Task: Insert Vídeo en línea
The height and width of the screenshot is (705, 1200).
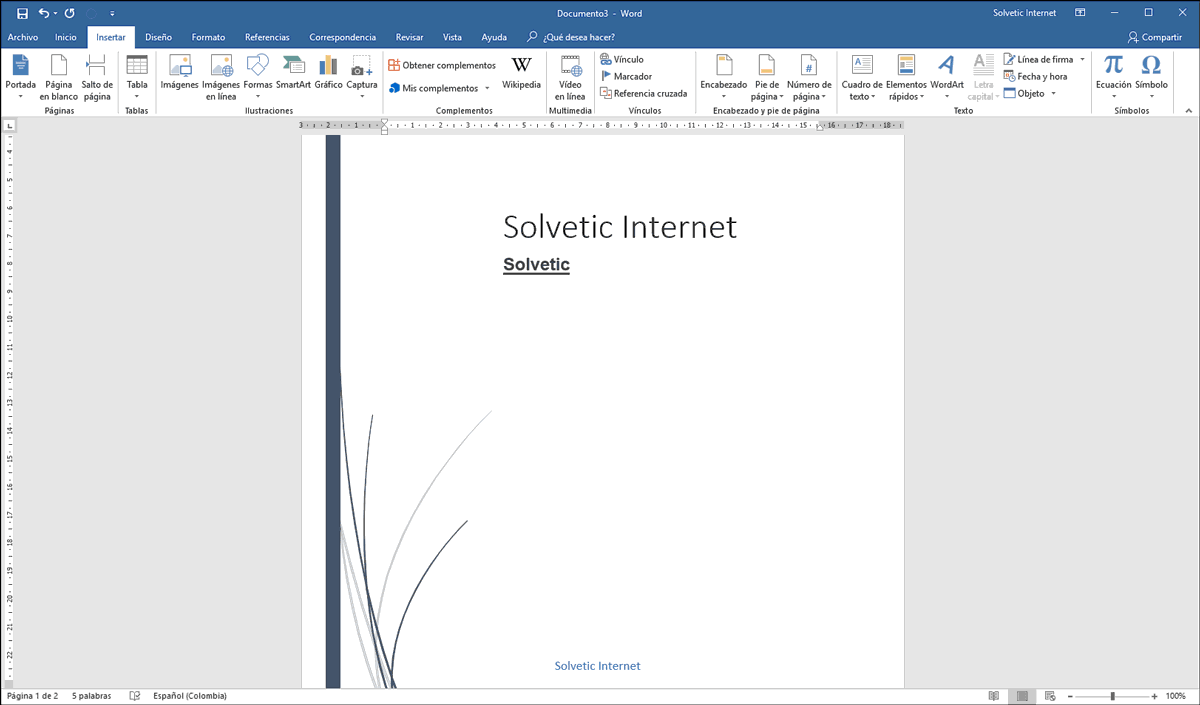Action: pyautogui.click(x=570, y=78)
